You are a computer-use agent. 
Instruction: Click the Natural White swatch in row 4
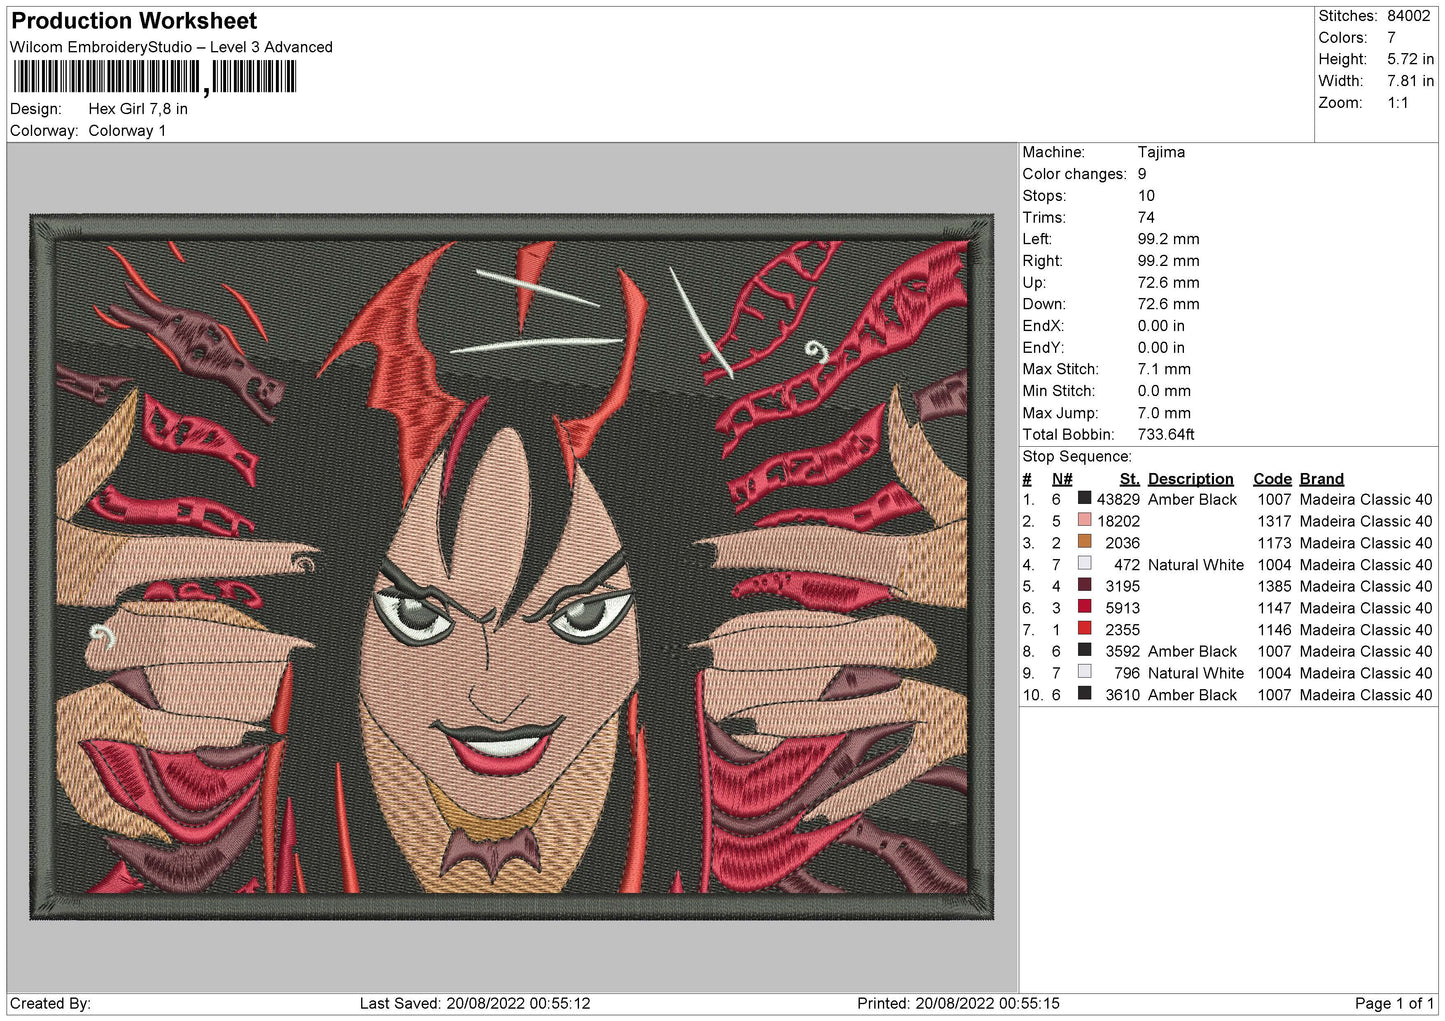pyautogui.click(x=1084, y=564)
